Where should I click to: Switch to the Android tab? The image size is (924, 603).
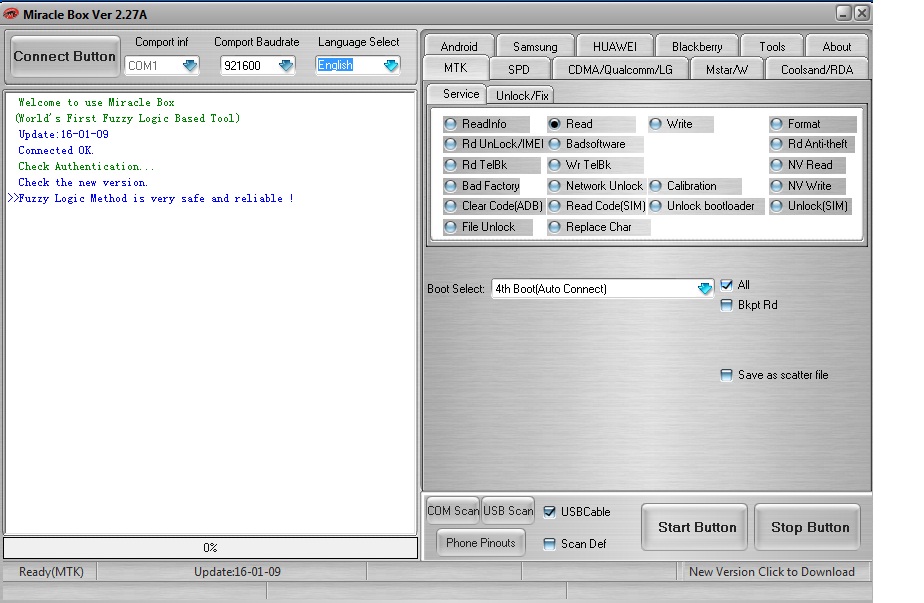tap(459, 47)
